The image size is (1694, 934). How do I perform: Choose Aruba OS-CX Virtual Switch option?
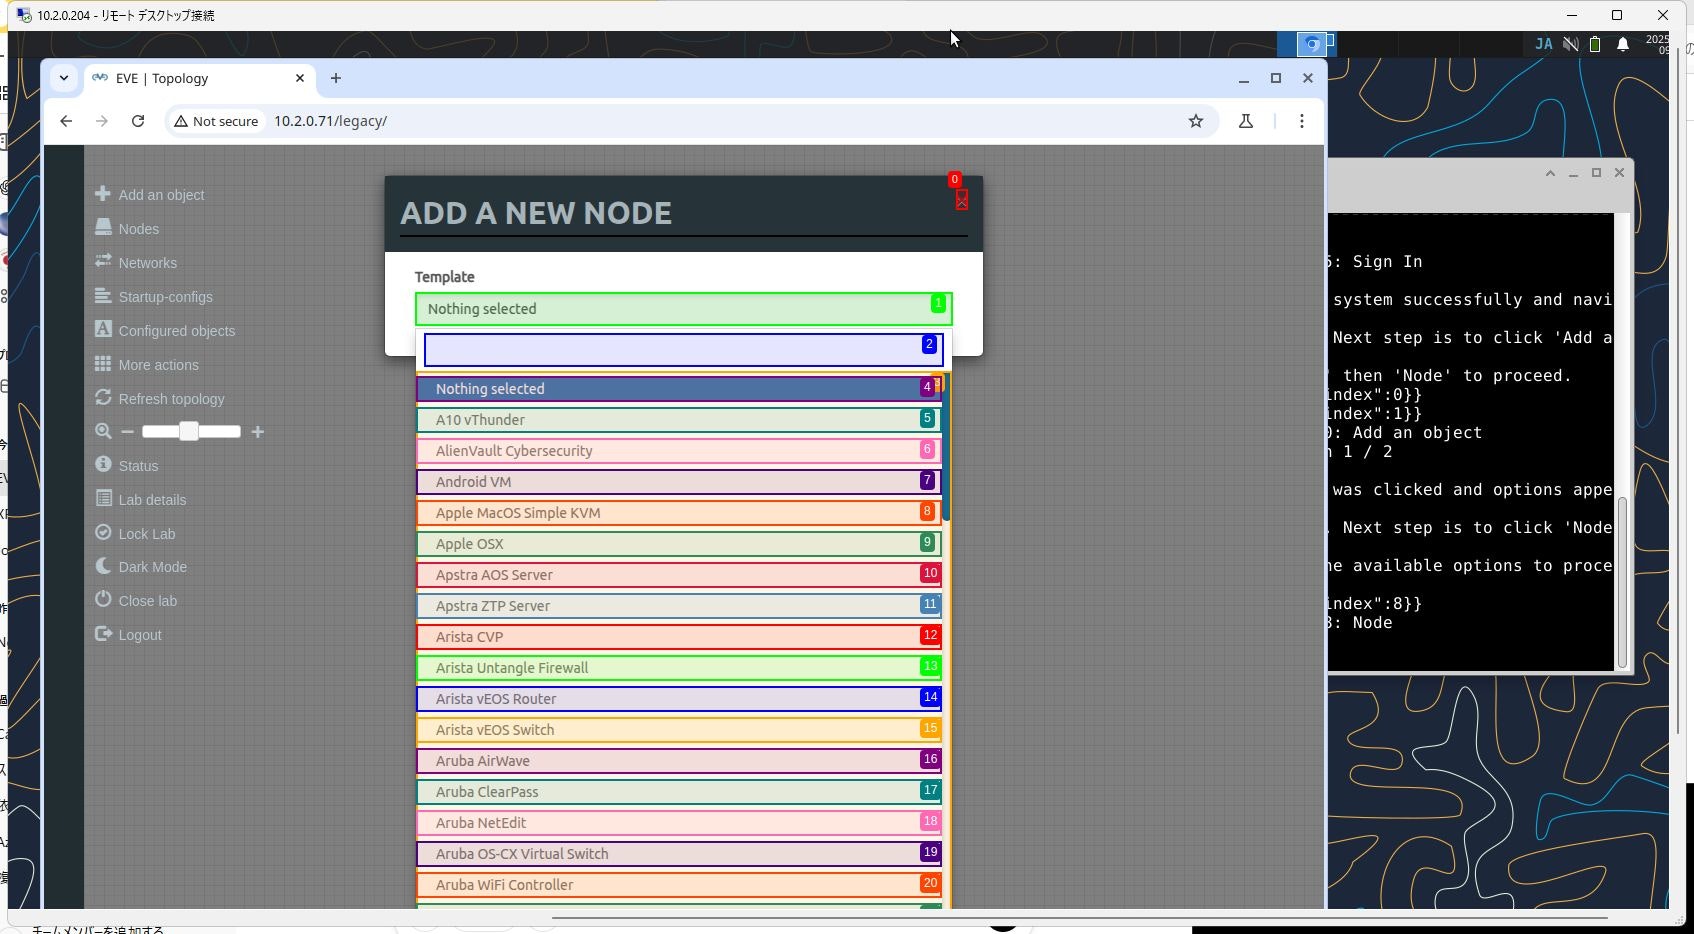pos(679,854)
